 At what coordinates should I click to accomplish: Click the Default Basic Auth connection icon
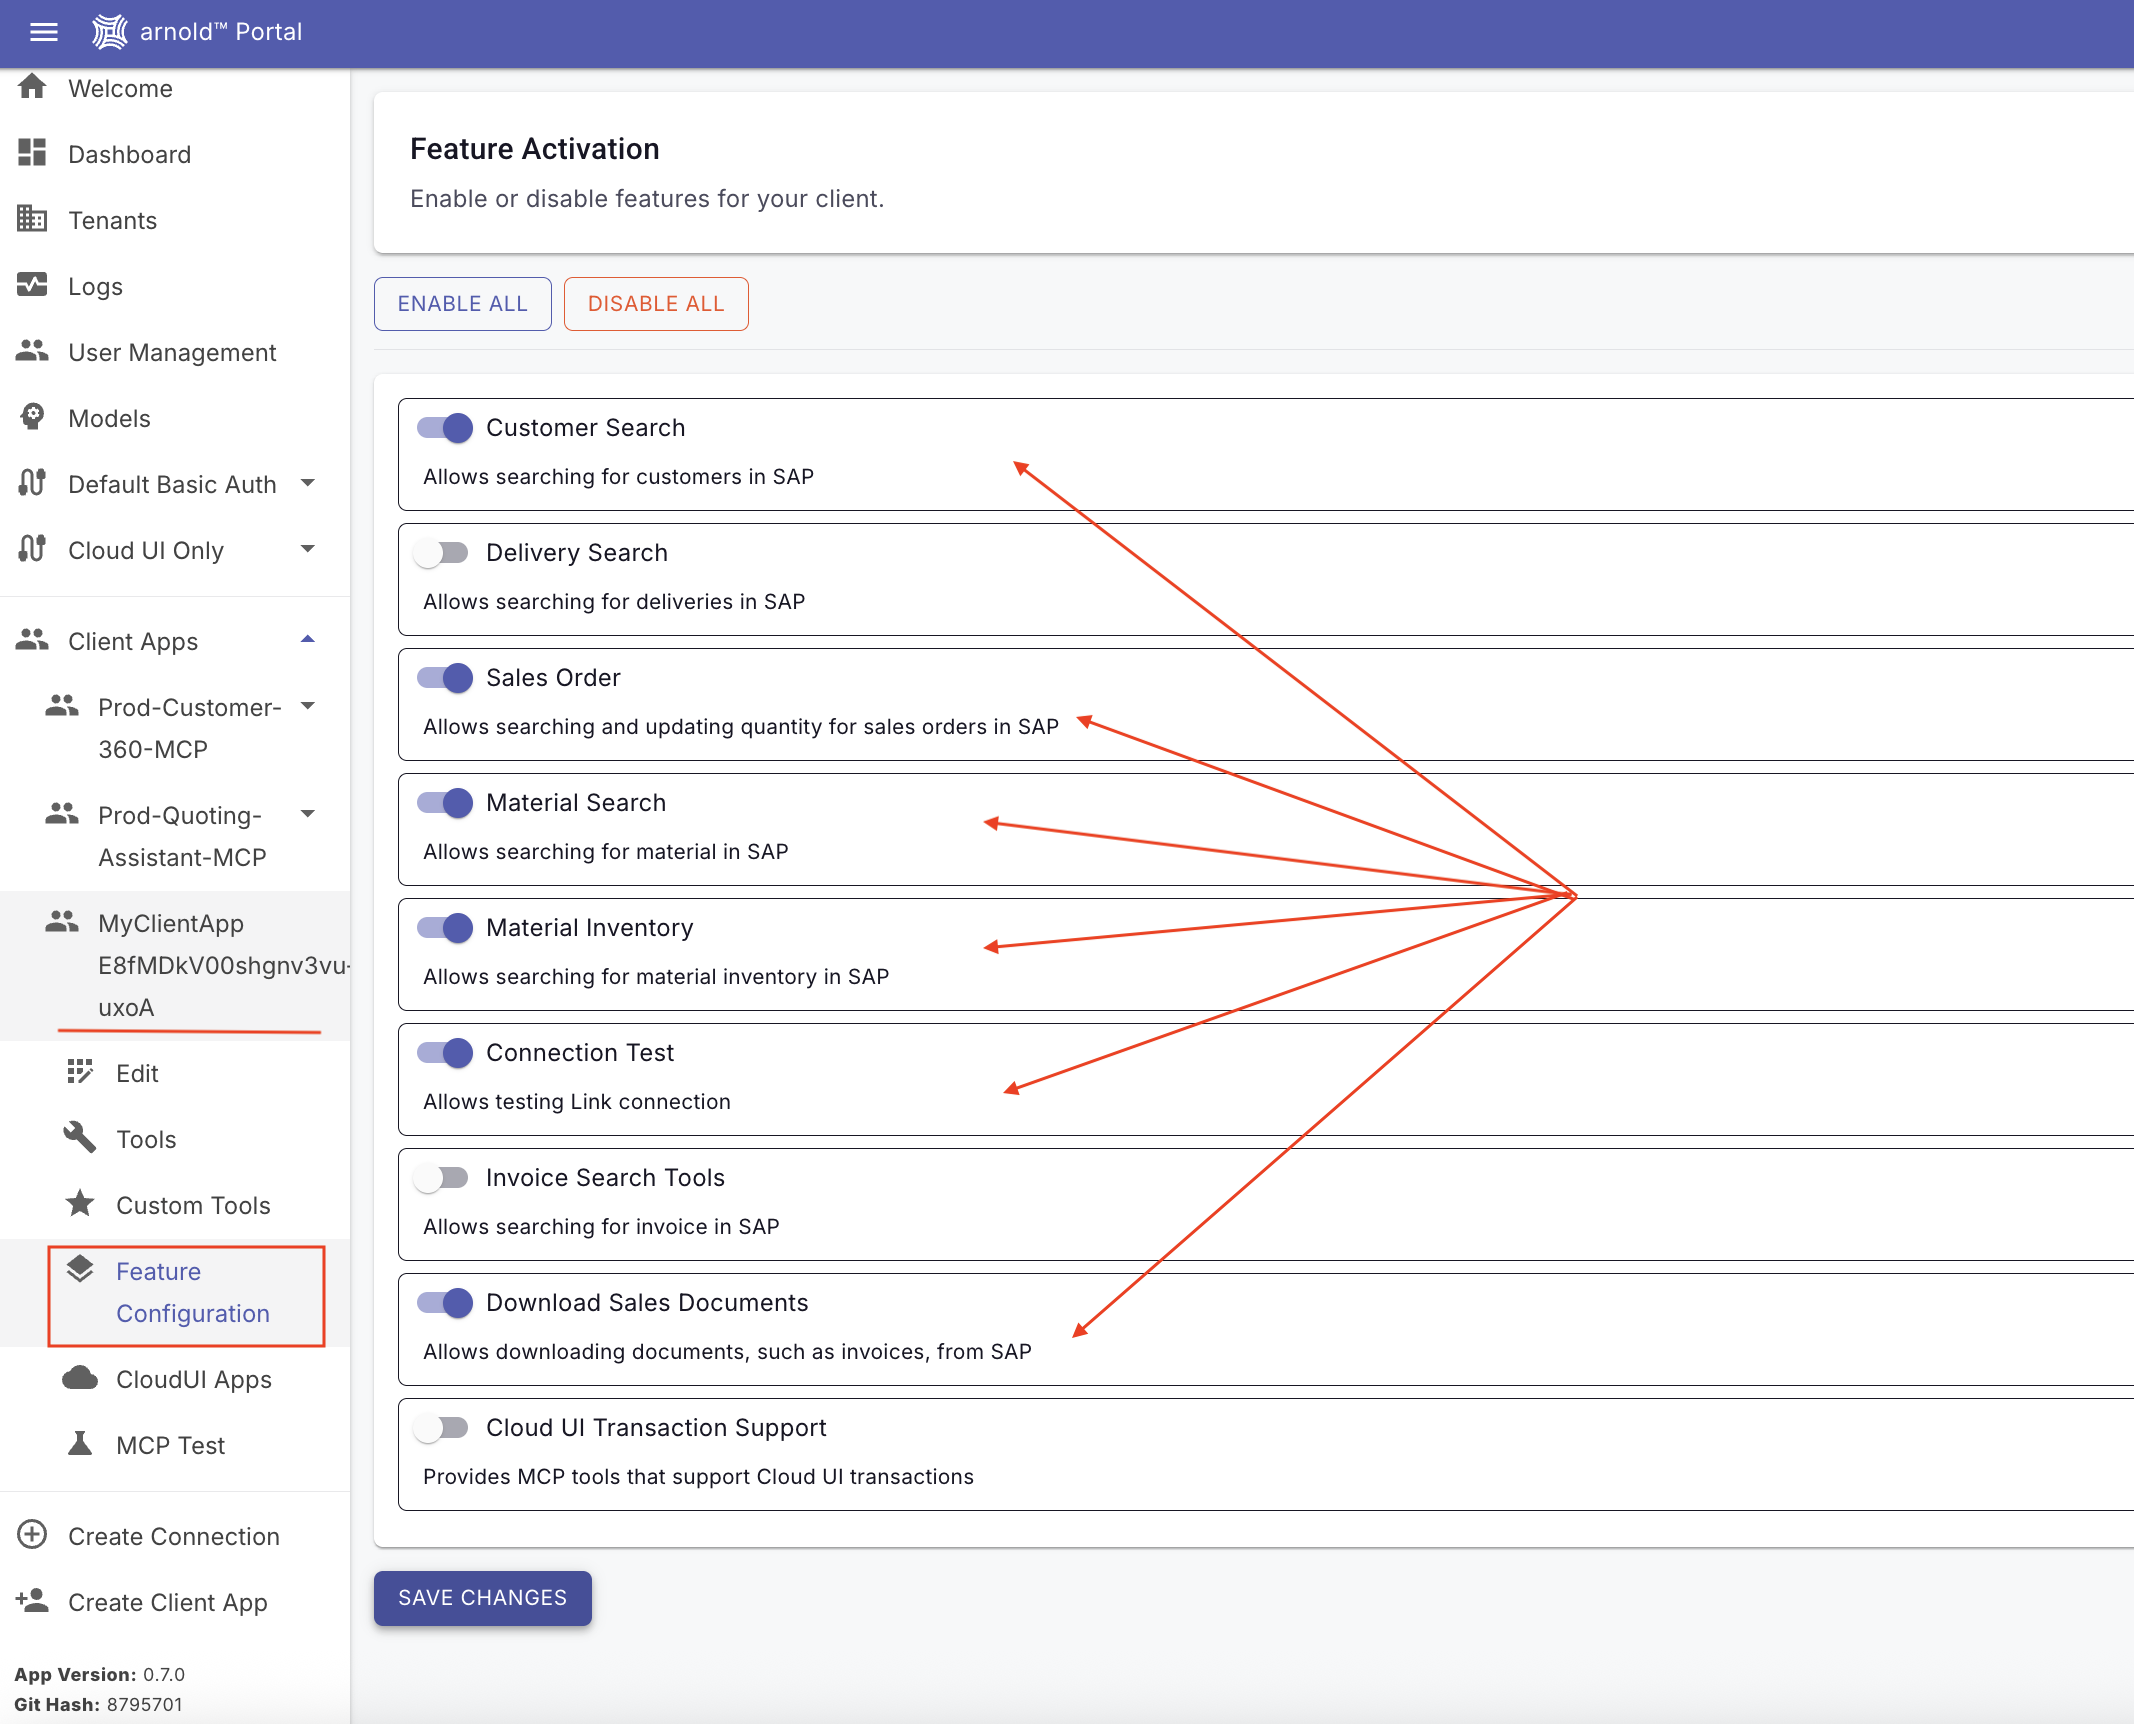[x=32, y=483]
